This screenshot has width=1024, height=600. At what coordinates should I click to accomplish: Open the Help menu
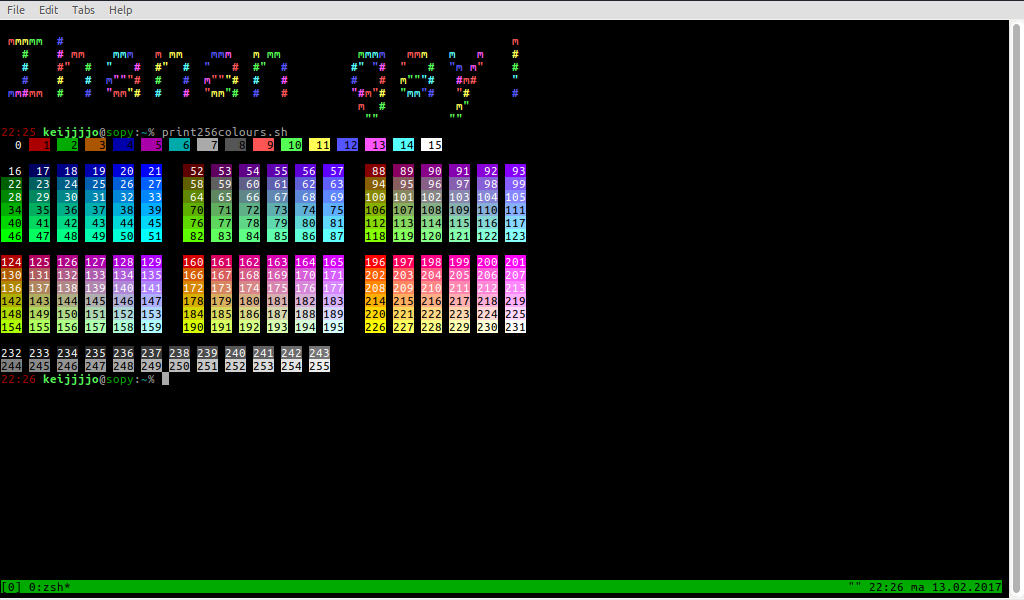click(120, 10)
